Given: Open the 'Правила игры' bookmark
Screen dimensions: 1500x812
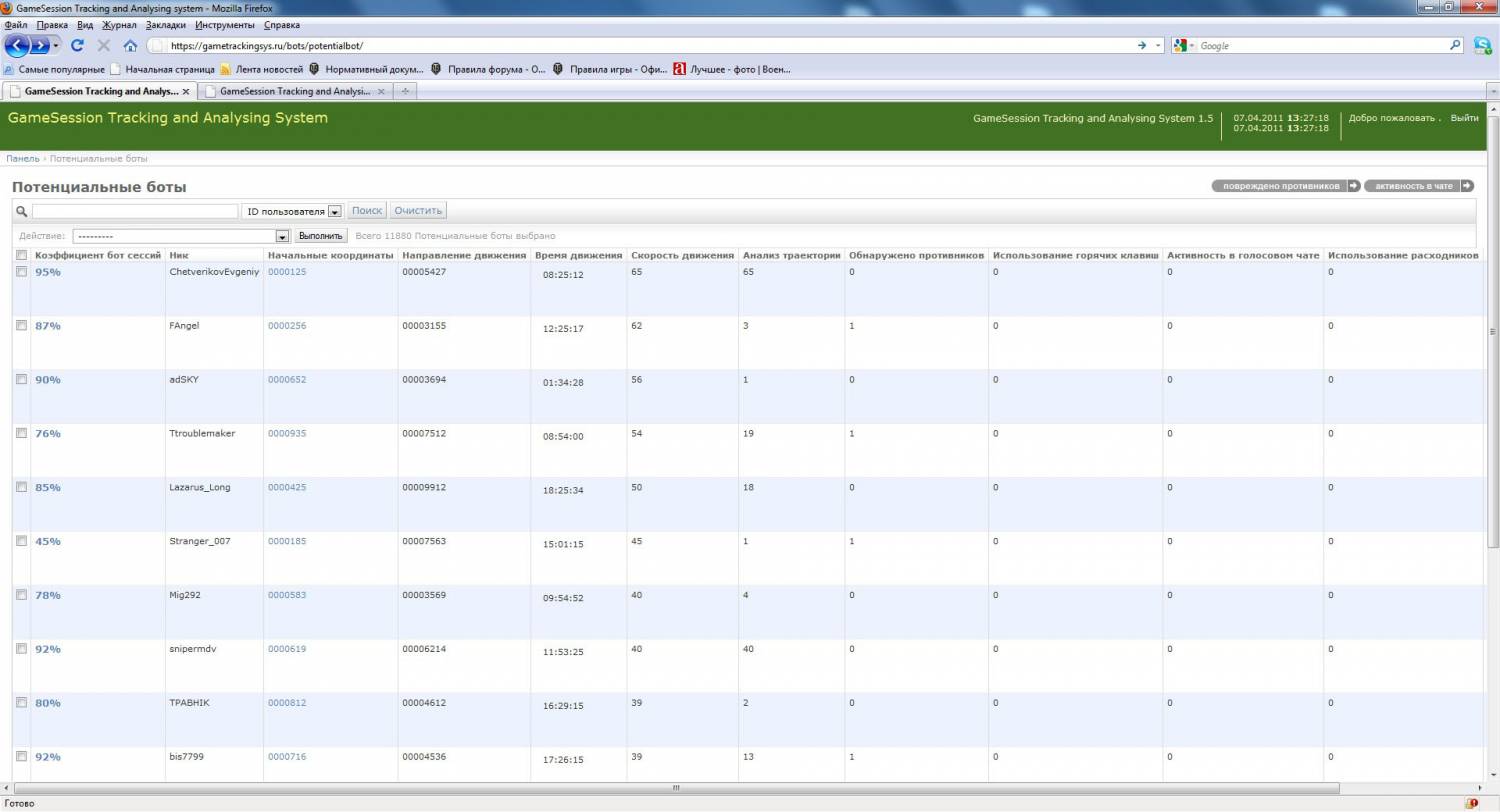Looking at the screenshot, I should pyautogui.click(x=610, y=69).
